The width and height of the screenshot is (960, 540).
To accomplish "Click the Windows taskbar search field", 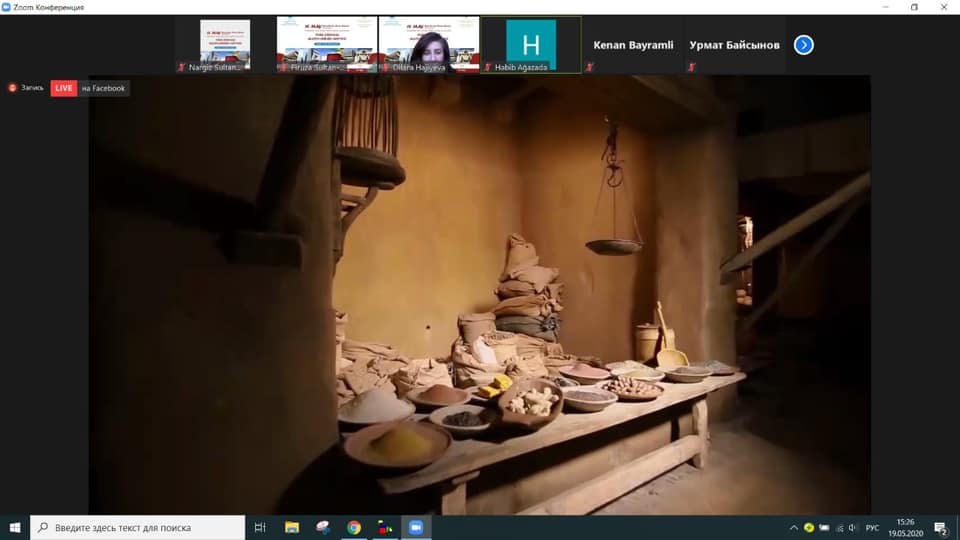I will [x=138, y=527].
